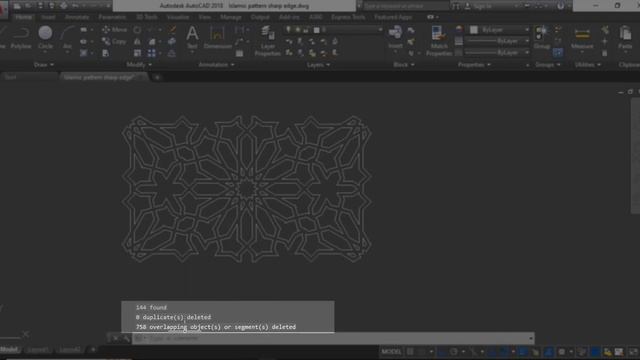The height and width of the screenshot is (360, 640).
Task: Click the command line input field
Action: pyautogui.click(x=333, y=338)
